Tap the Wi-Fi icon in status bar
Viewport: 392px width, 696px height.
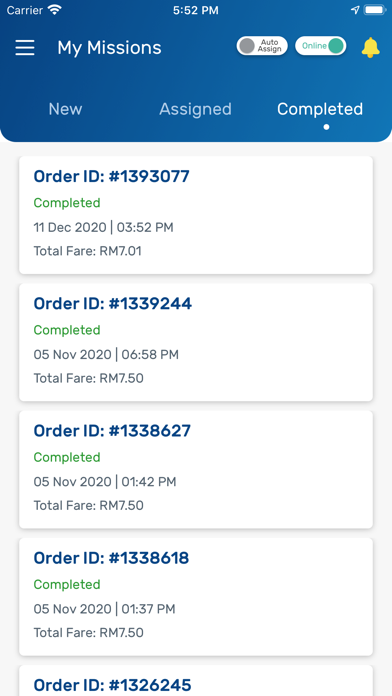point(55,10)
